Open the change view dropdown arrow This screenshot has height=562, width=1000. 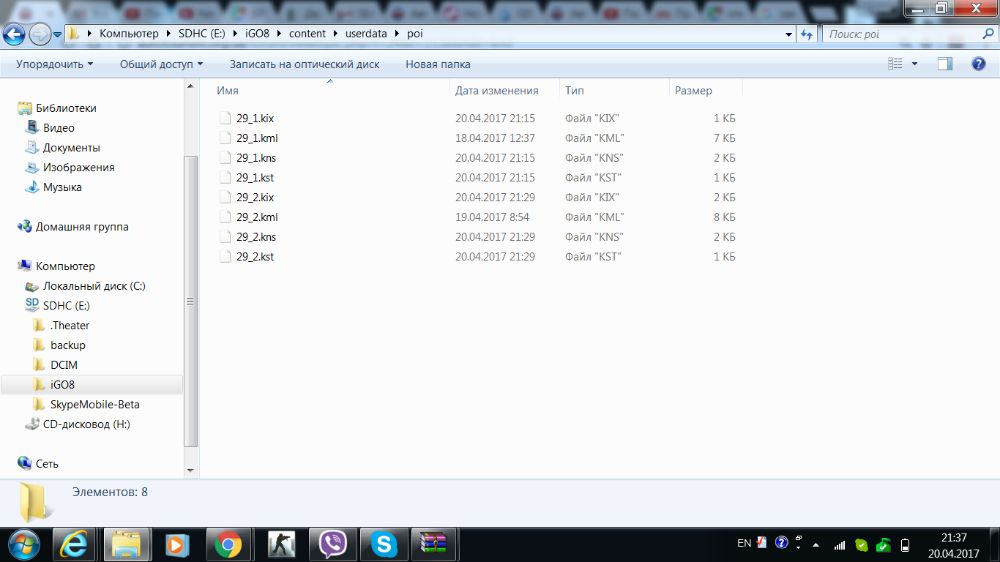(915, 64)
